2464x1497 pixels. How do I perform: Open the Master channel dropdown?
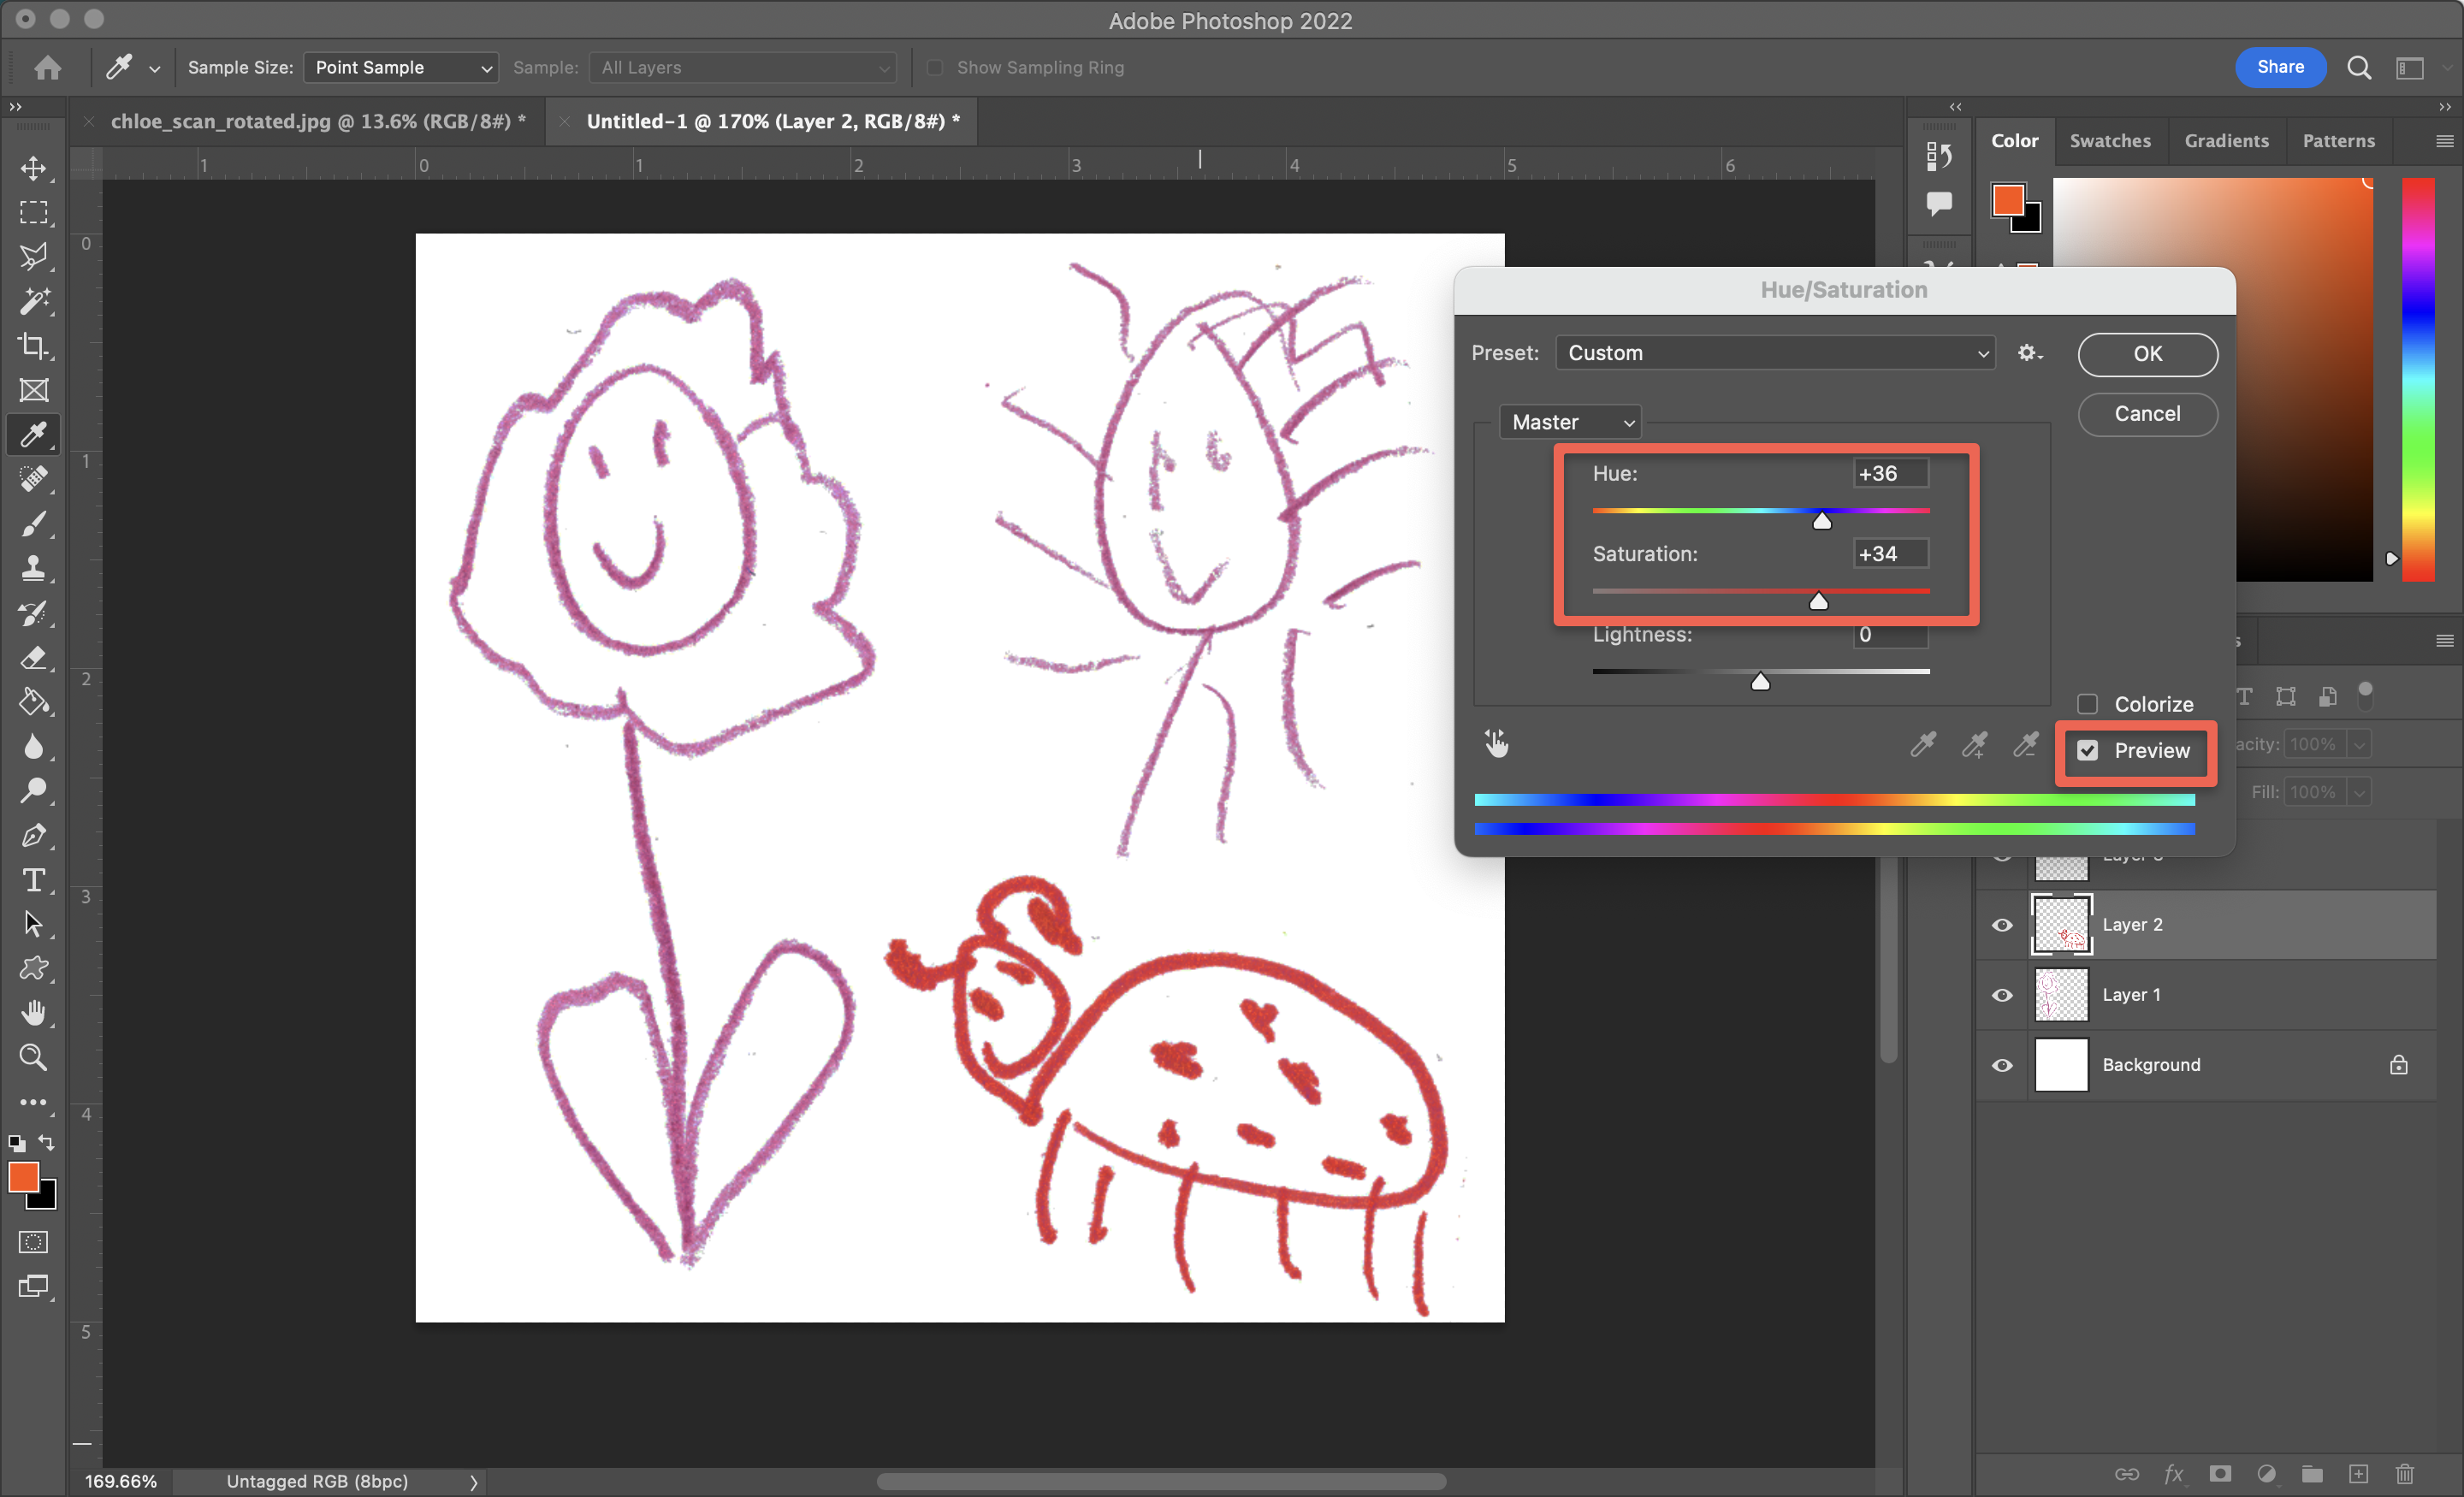[1570, 421]
